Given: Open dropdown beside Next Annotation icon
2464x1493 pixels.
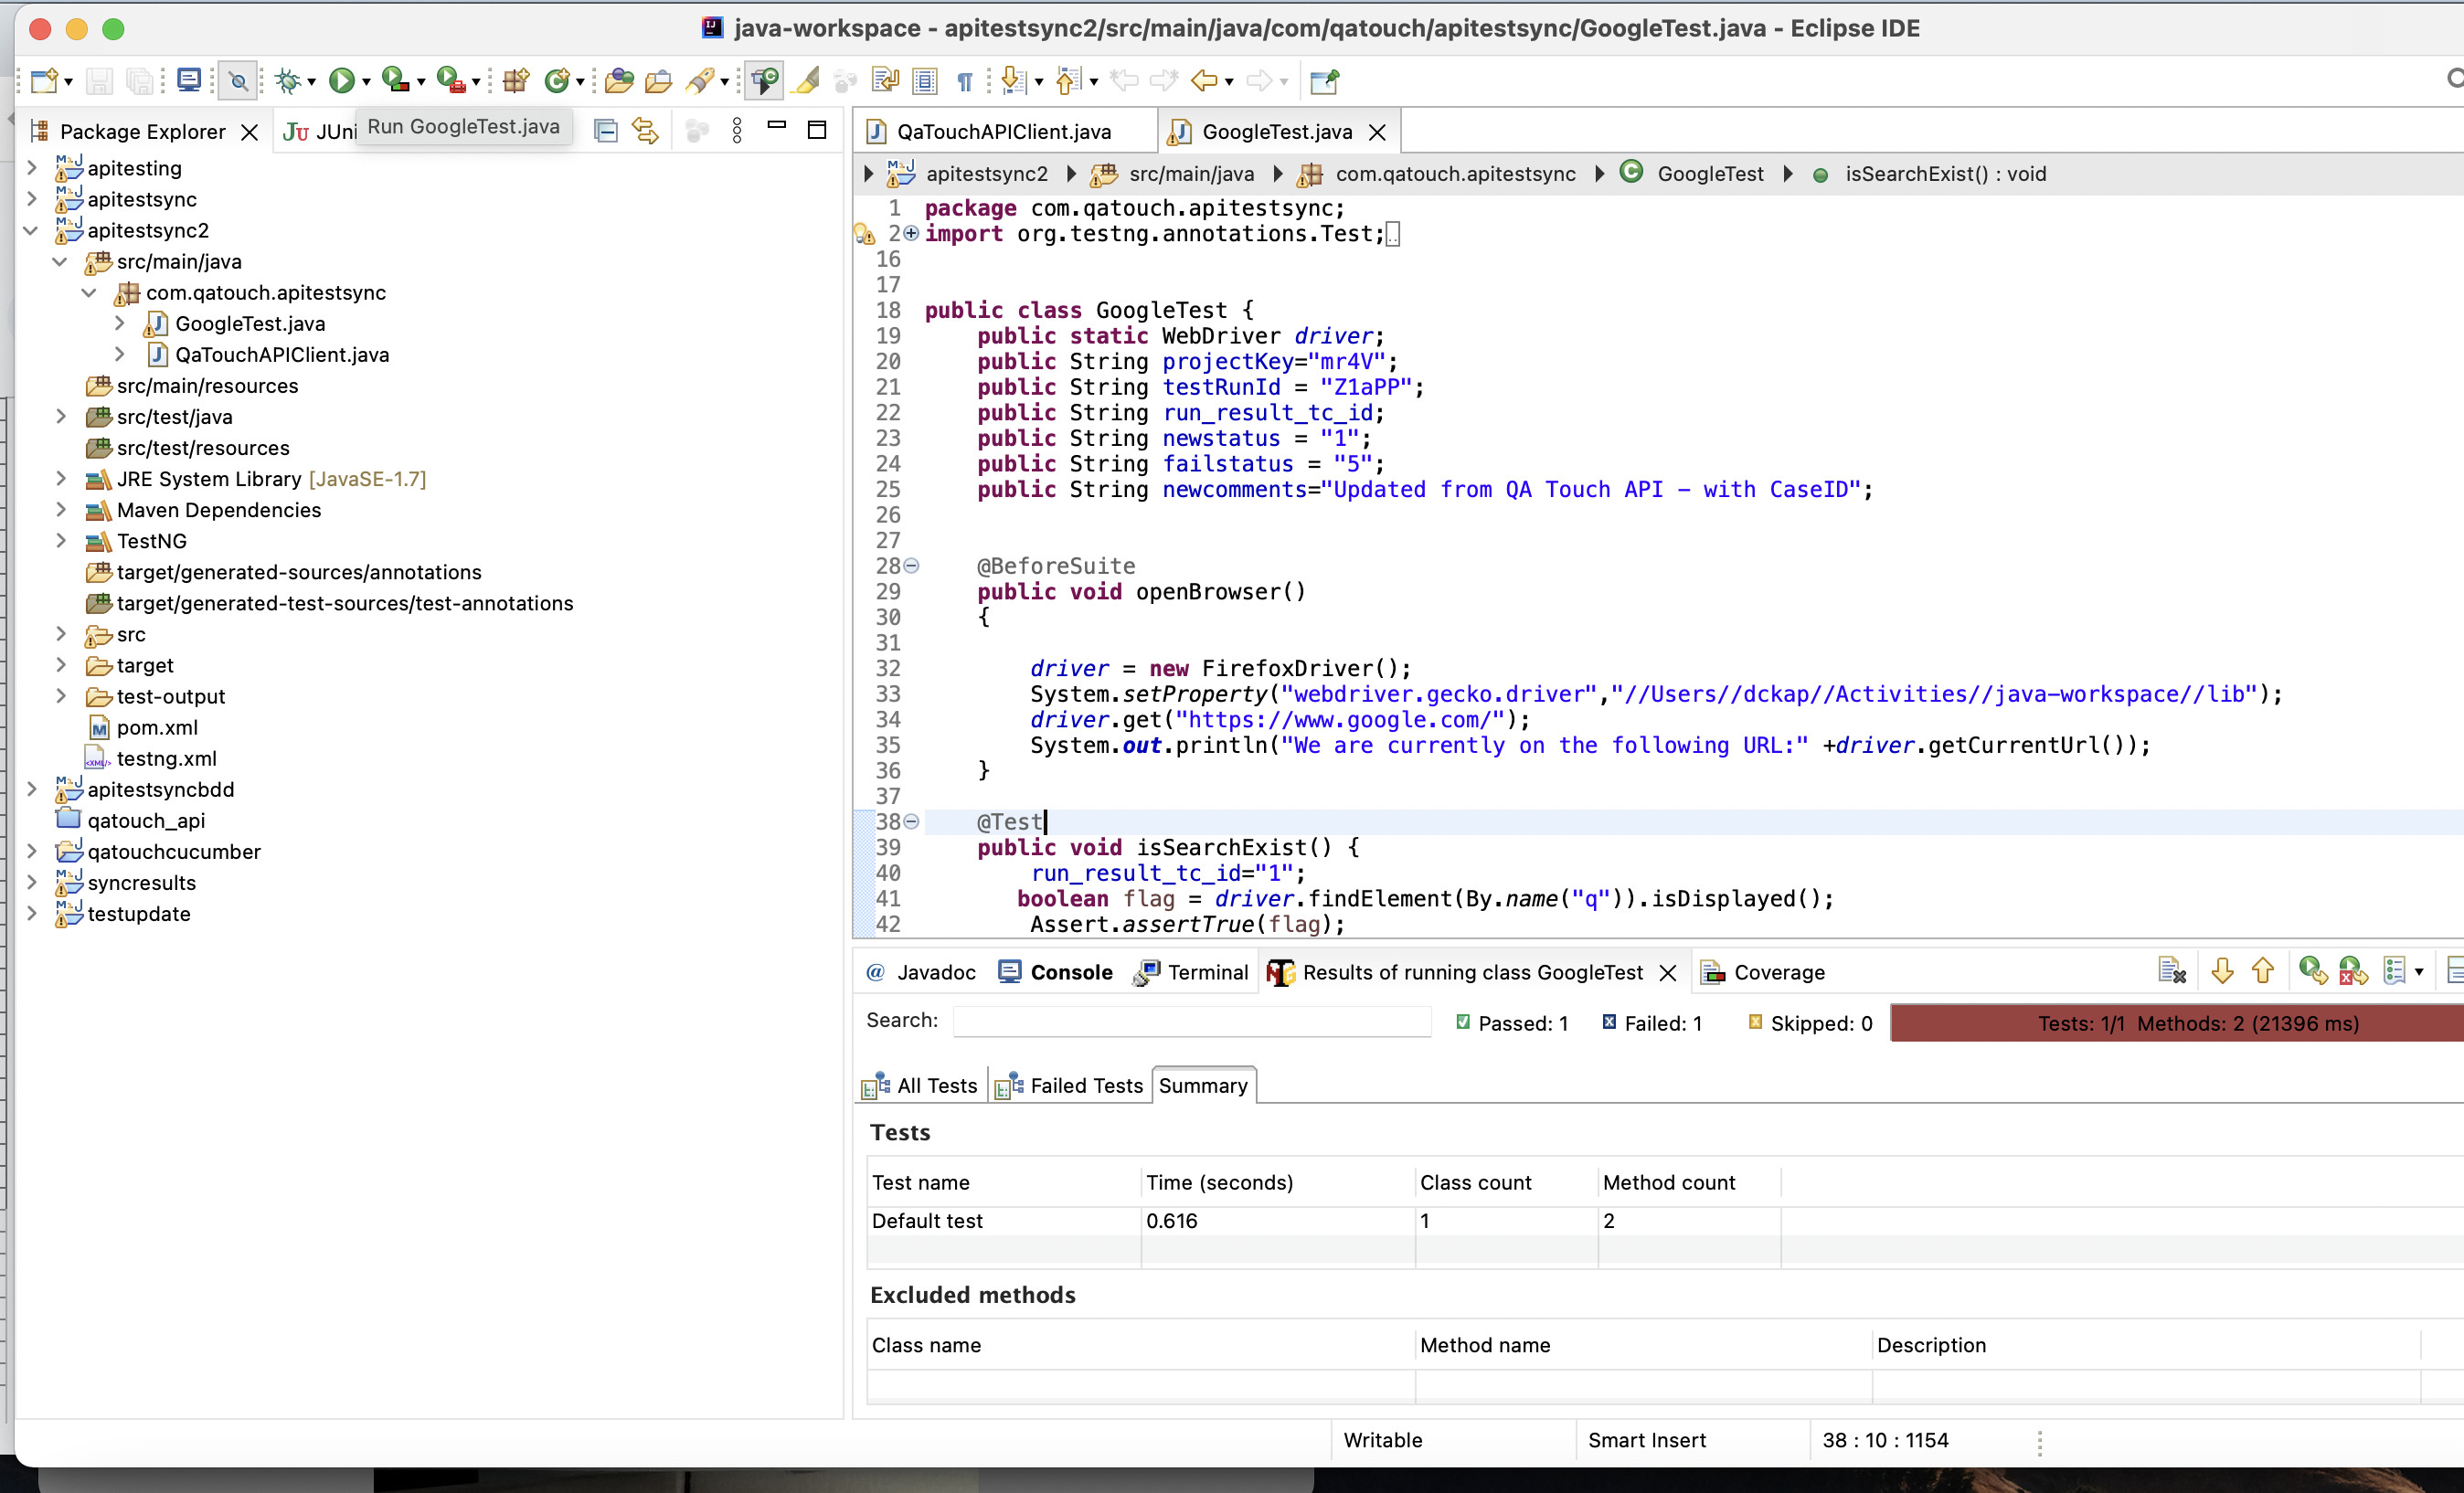Looking at the screenshot, I should (x=1039, y=82).
